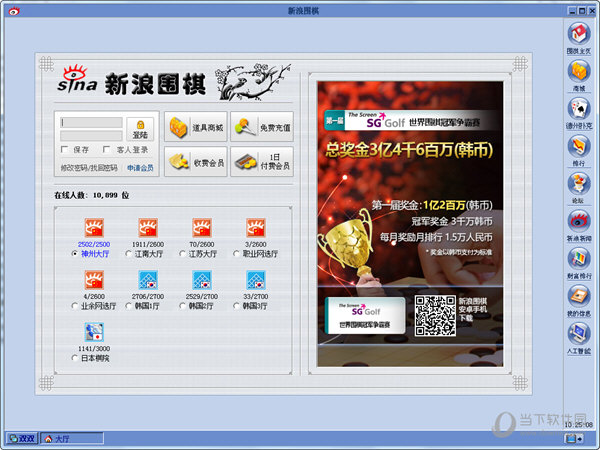Screen dimensions: 600x450
Task: Select the 江南大厅 radio button
Action: click(x=129, y=254)
